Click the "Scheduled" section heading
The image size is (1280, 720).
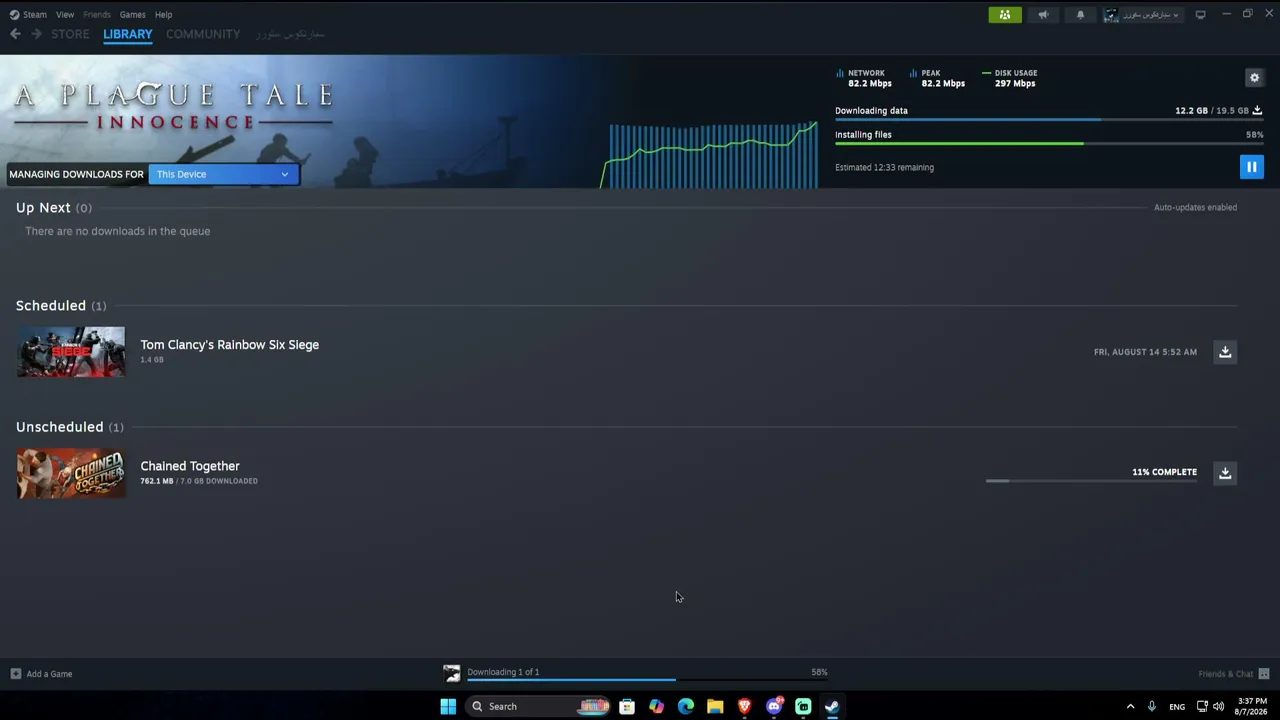(51, 306)
